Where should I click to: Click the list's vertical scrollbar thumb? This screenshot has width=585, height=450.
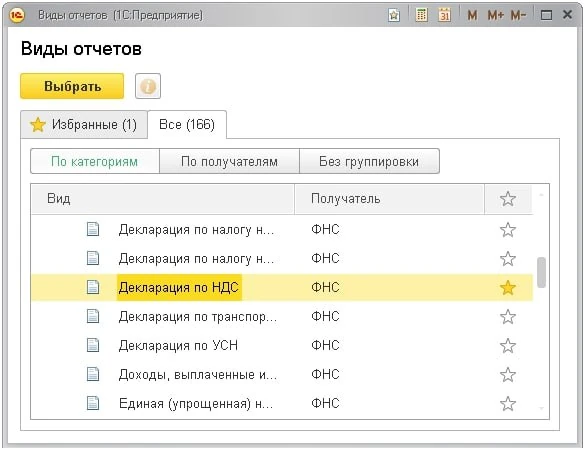click(541, 272)
